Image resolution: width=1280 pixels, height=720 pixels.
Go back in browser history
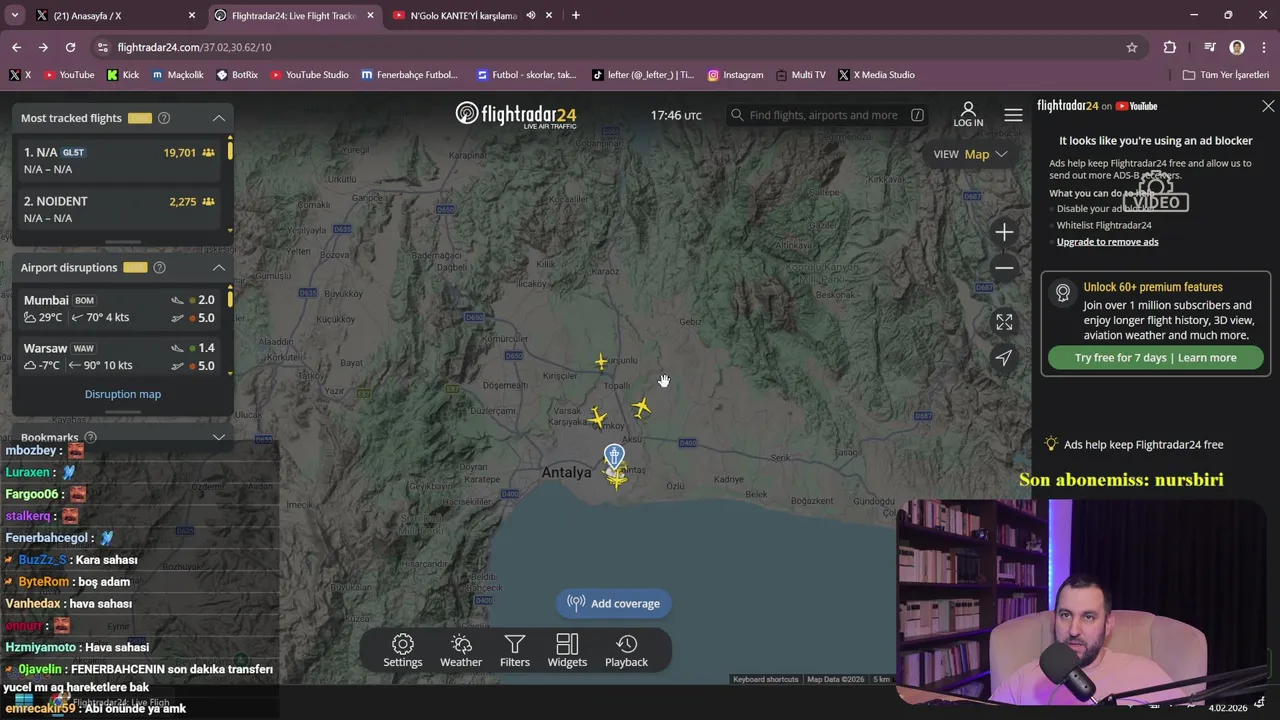pos(16,47)
